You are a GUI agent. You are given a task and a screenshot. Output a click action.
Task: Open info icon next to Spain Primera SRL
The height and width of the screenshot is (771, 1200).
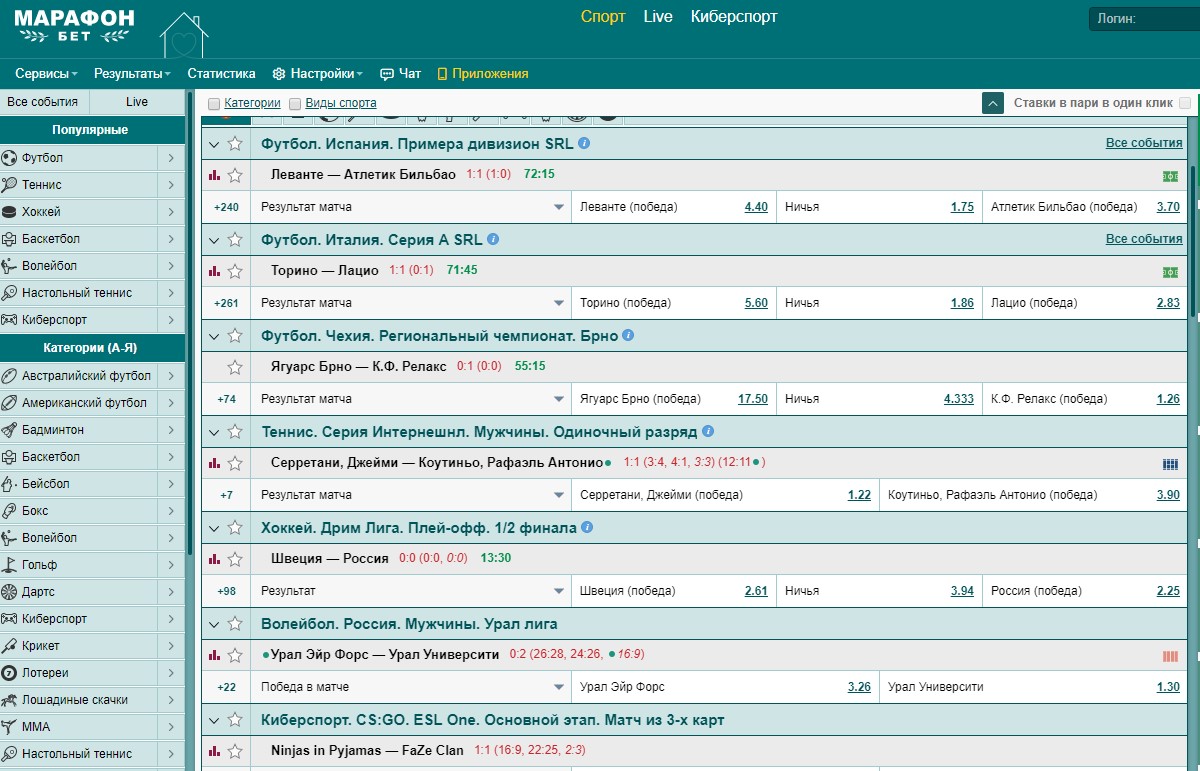[x=584, y=143]
